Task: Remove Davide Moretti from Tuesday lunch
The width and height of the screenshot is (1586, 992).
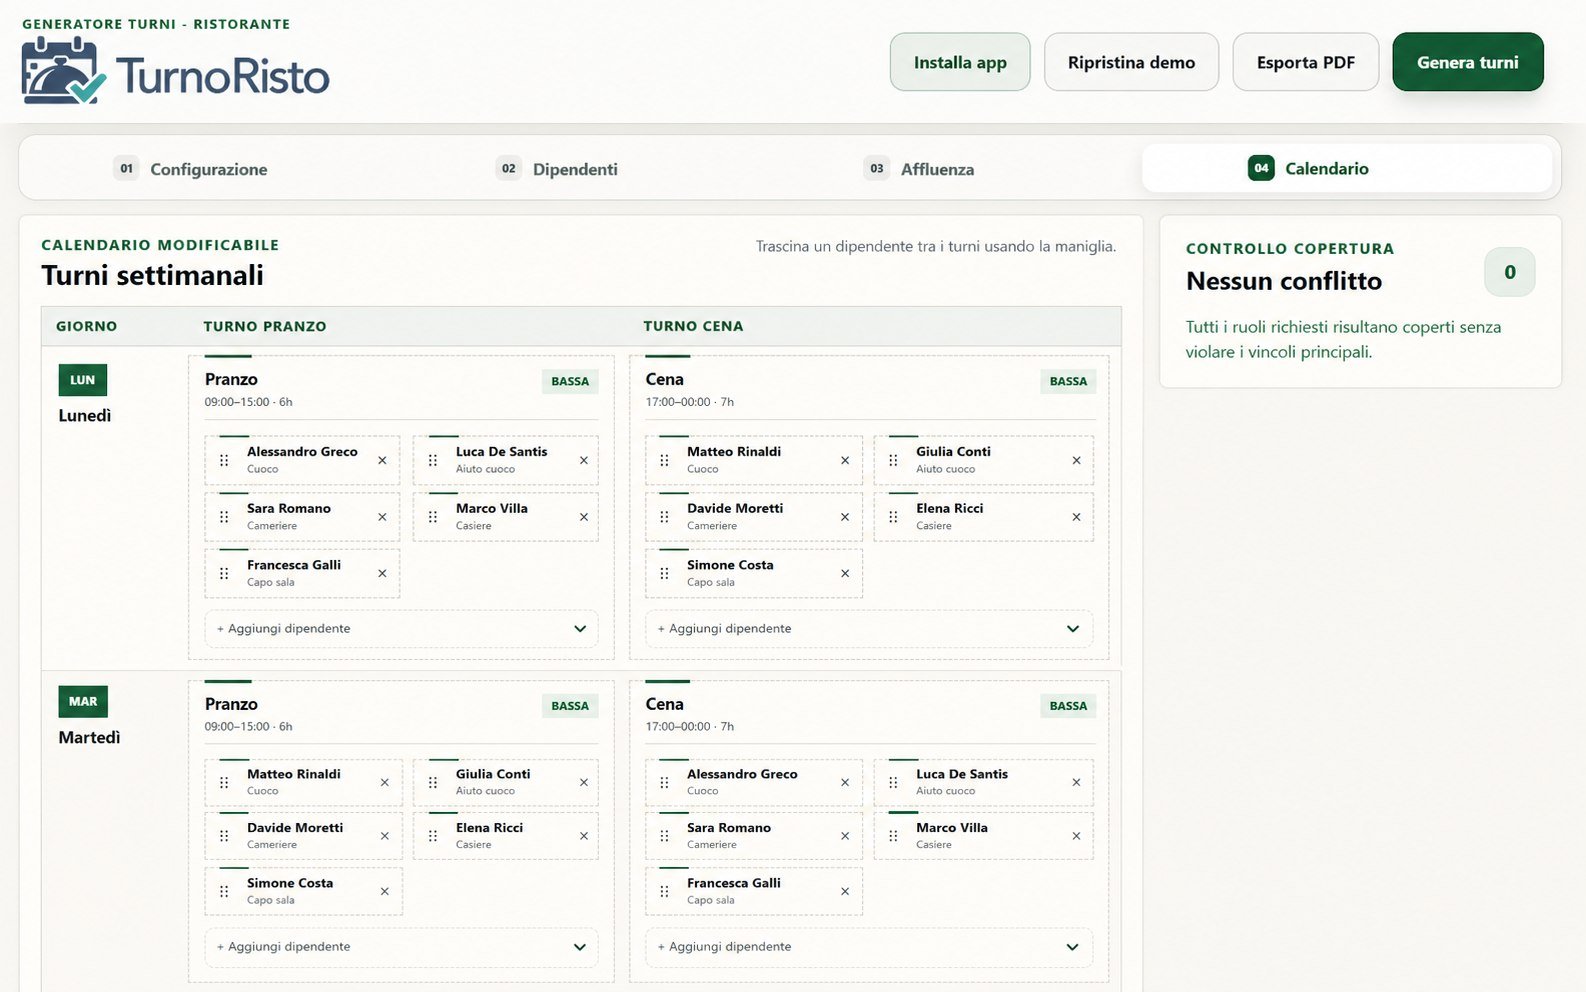Action: click(x=385, y=836)
